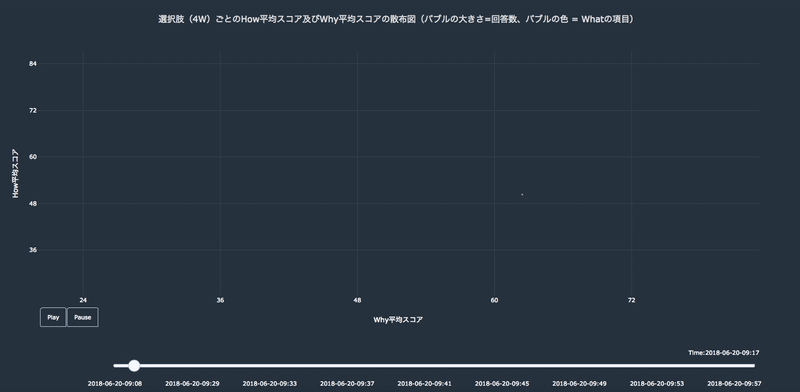
Task: Click the small data point in scatter plot
Action: [522, 194]
